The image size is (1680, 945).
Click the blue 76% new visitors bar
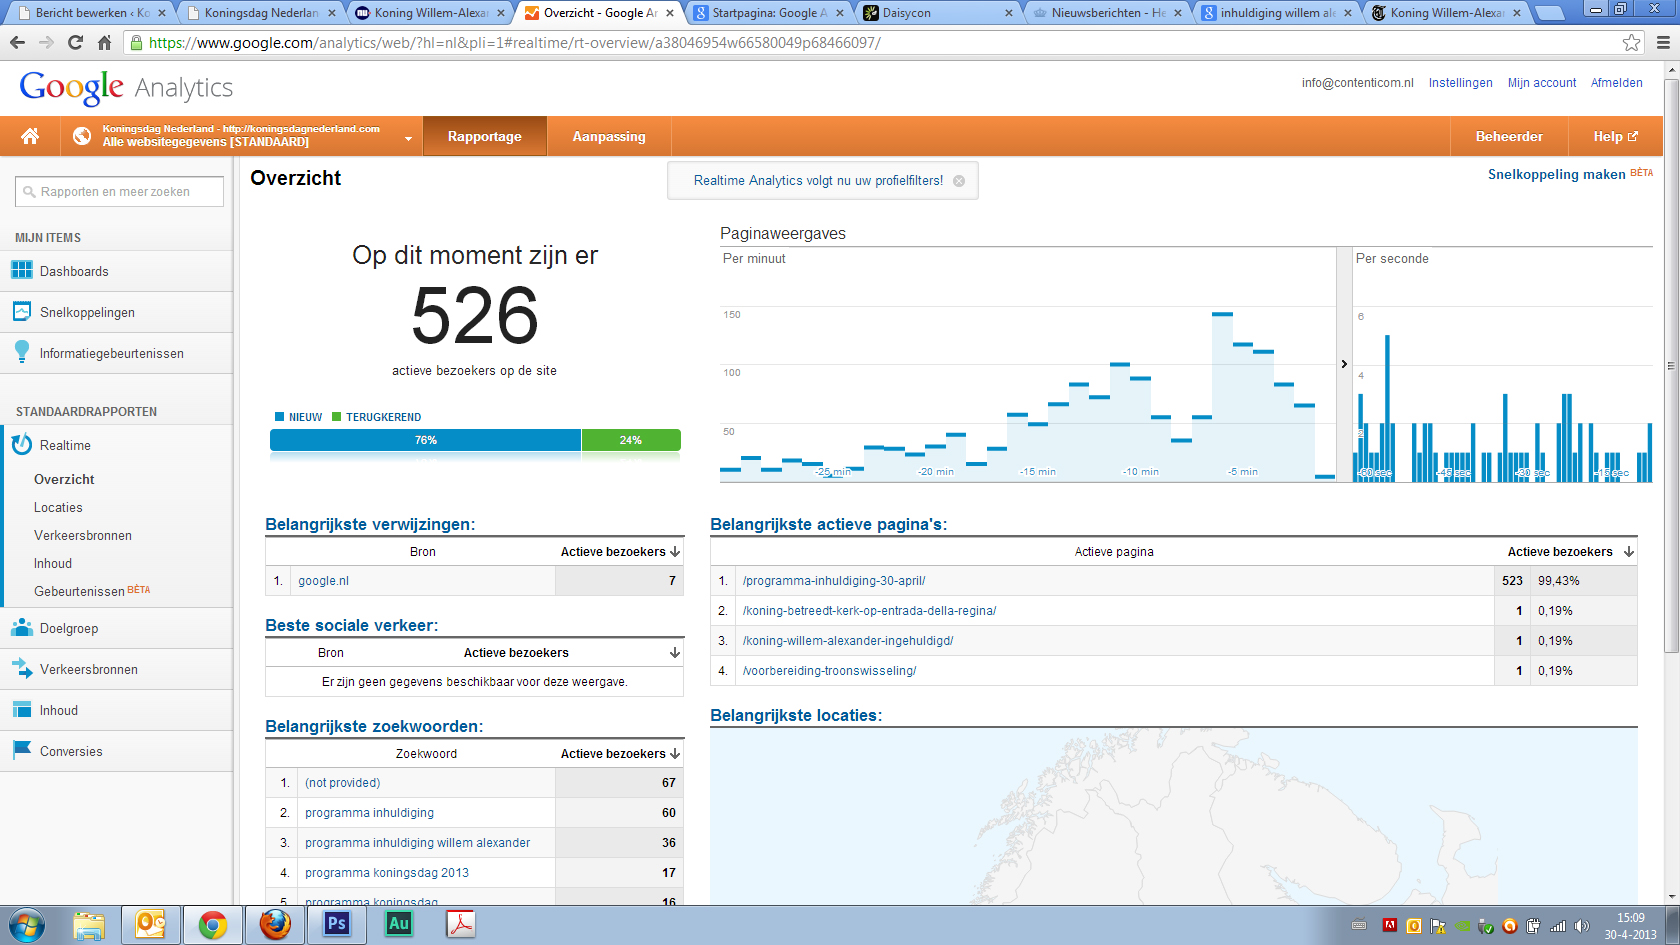tap(425, 440)
